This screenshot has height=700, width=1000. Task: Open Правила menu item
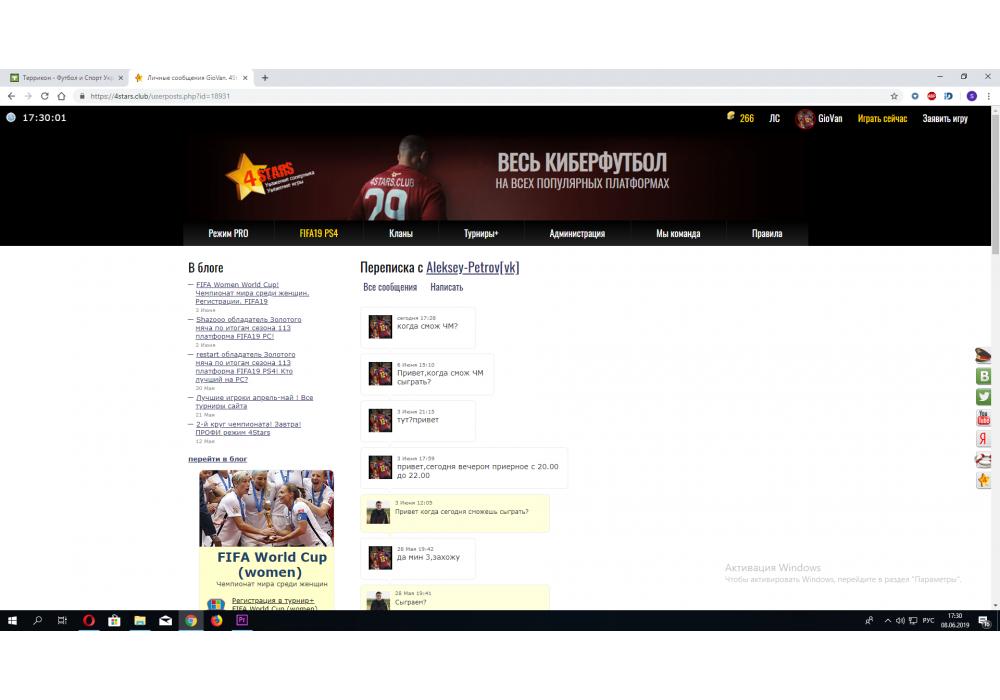click(x=767, y=233)
